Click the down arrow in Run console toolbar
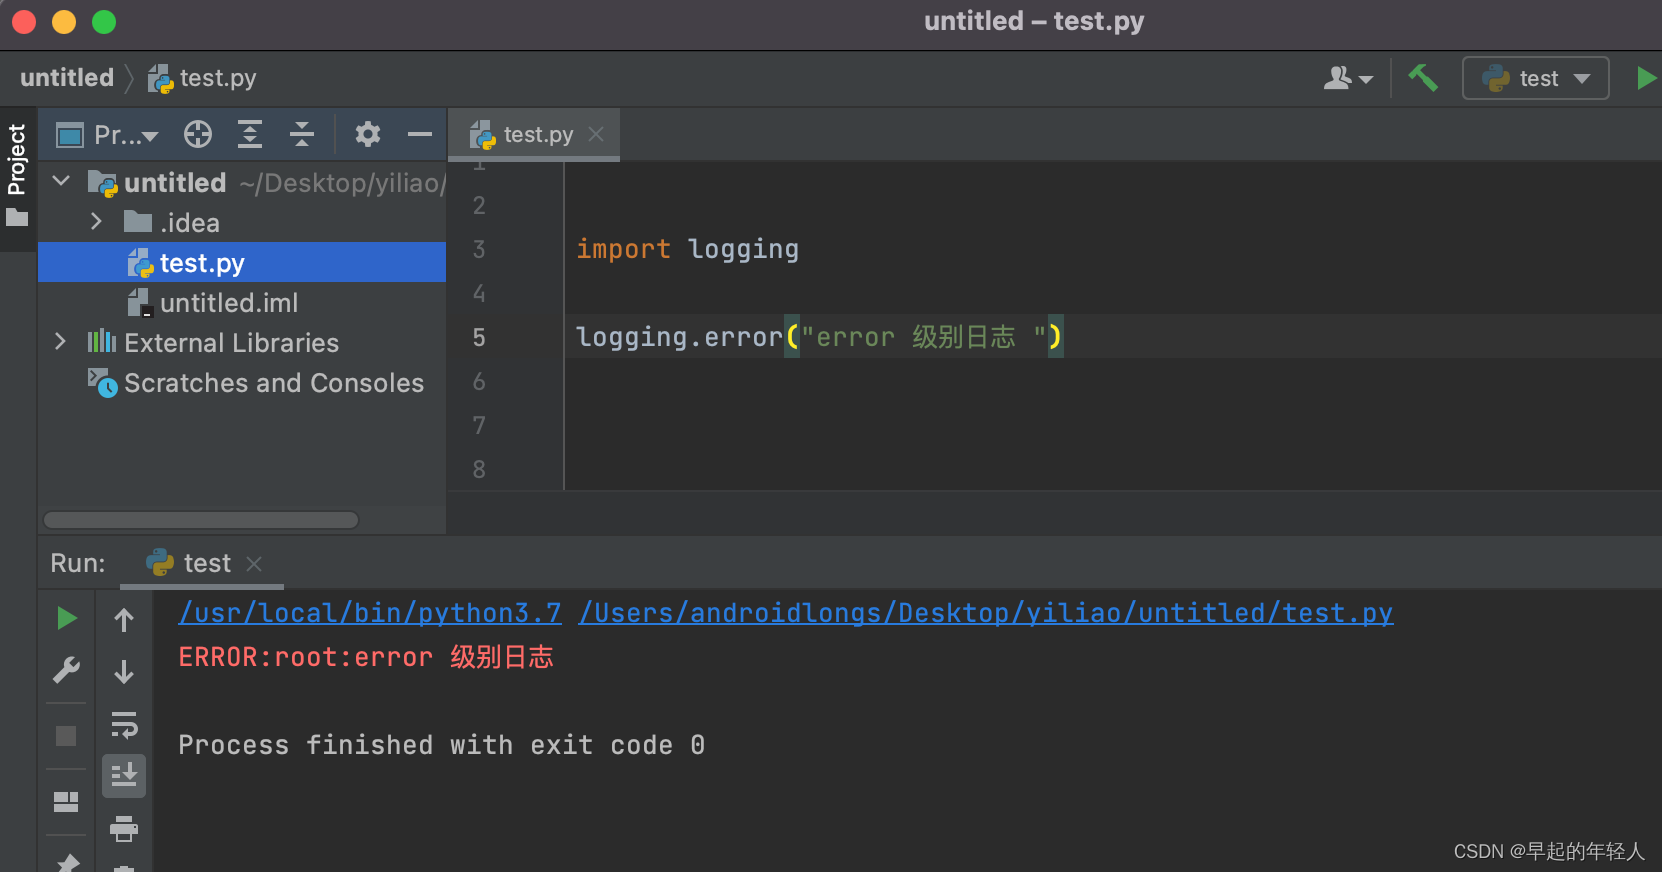1662x872 pixels. 124,671
